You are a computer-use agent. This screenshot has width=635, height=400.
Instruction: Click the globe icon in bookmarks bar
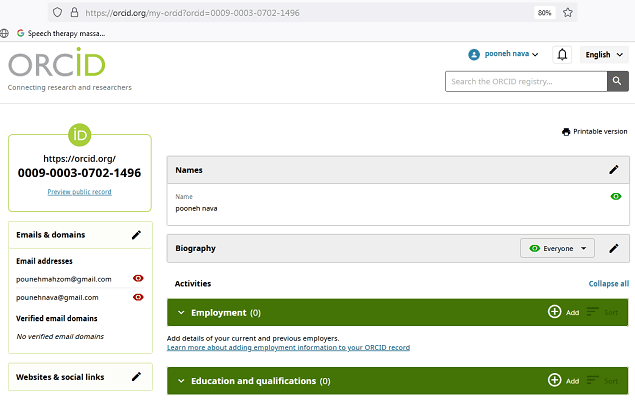(x=4, y=33)
